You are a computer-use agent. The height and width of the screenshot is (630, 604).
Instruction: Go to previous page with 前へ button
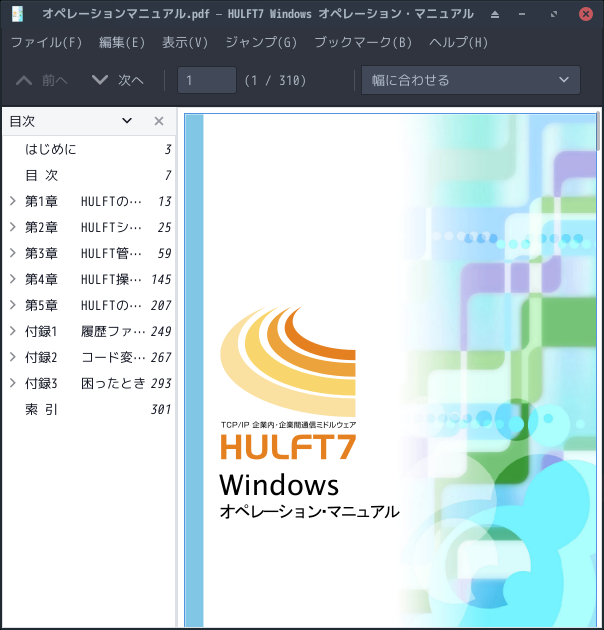point(42,80)
